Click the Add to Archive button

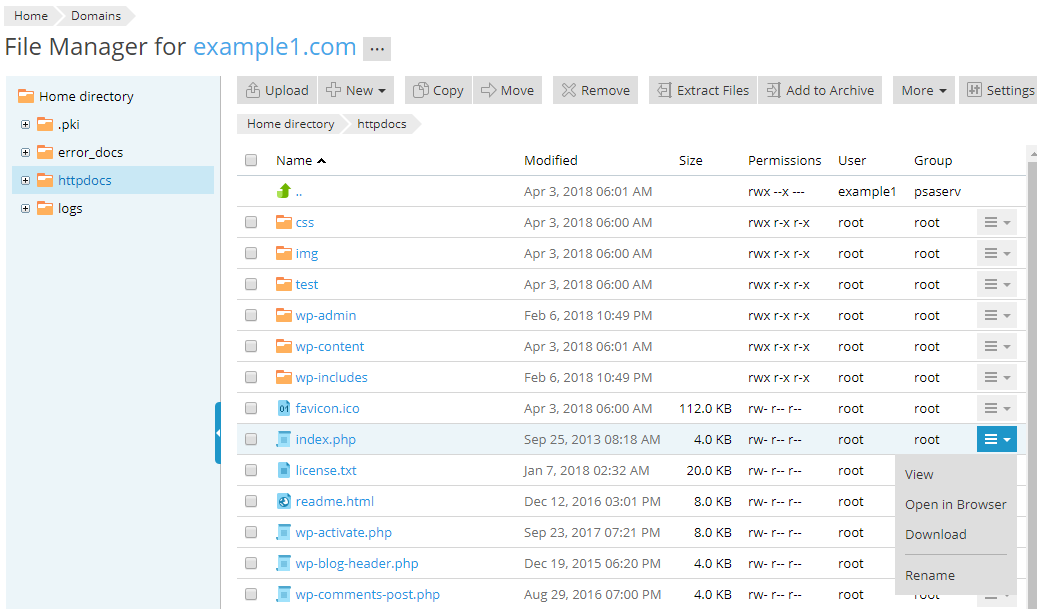[820, 90]
